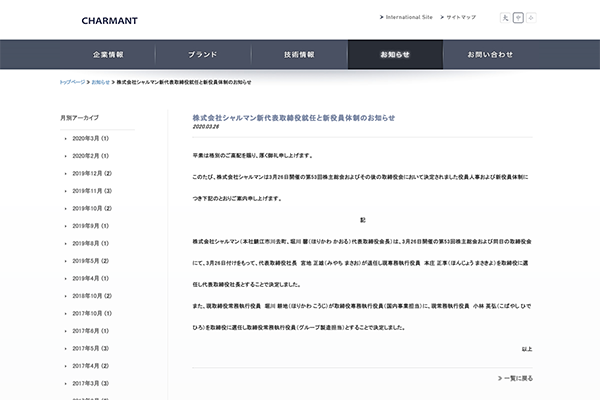Open archive 2017年5月 (3)
This screenshot has width=600, height=400.
tap(91, 348)
